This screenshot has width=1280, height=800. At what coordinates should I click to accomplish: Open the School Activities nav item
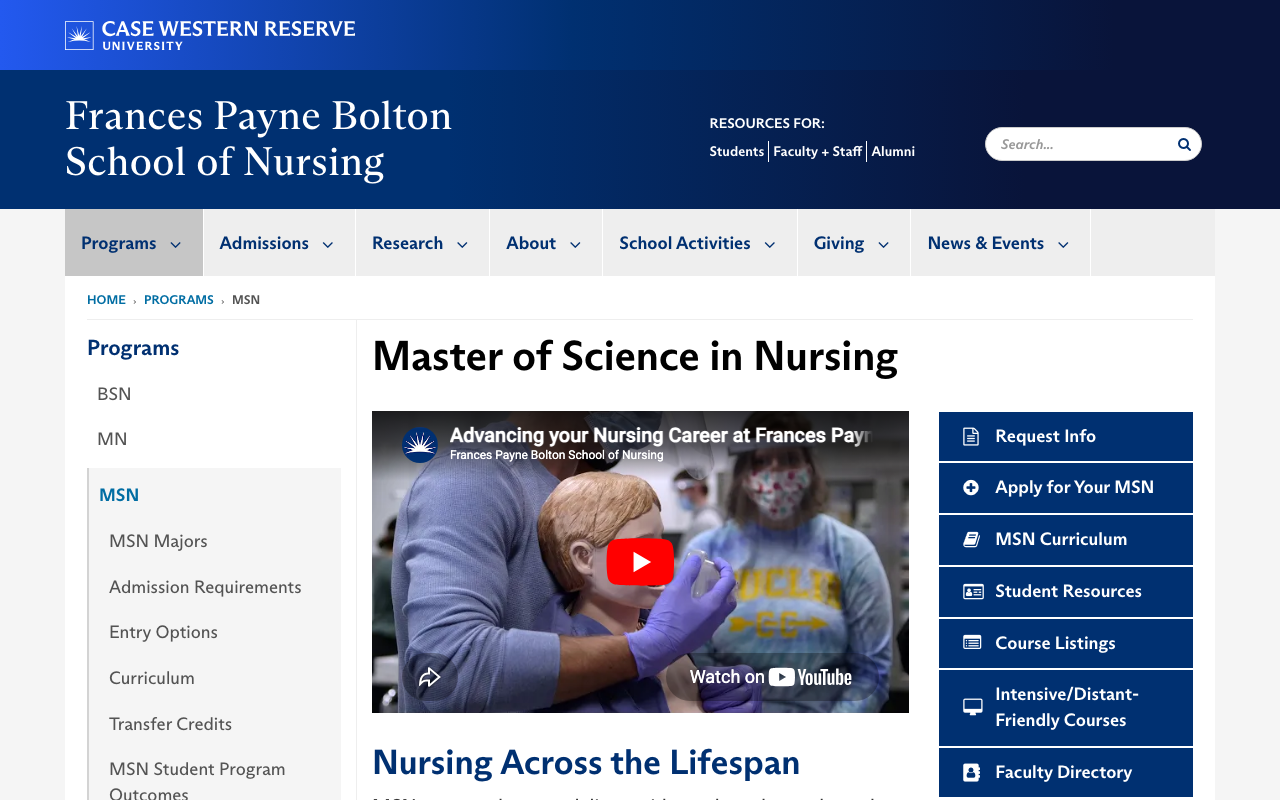point(700,243)
